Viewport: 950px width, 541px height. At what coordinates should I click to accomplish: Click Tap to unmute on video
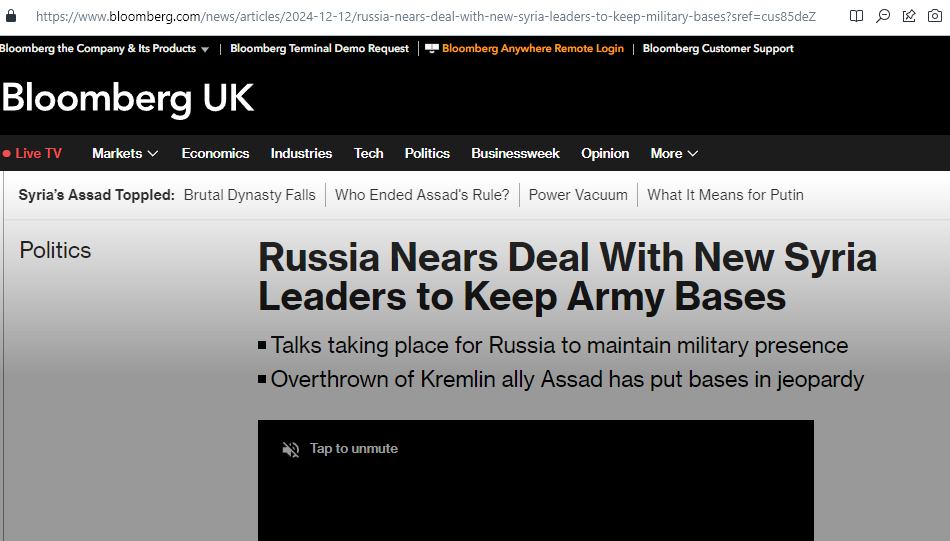click(354, 449)
